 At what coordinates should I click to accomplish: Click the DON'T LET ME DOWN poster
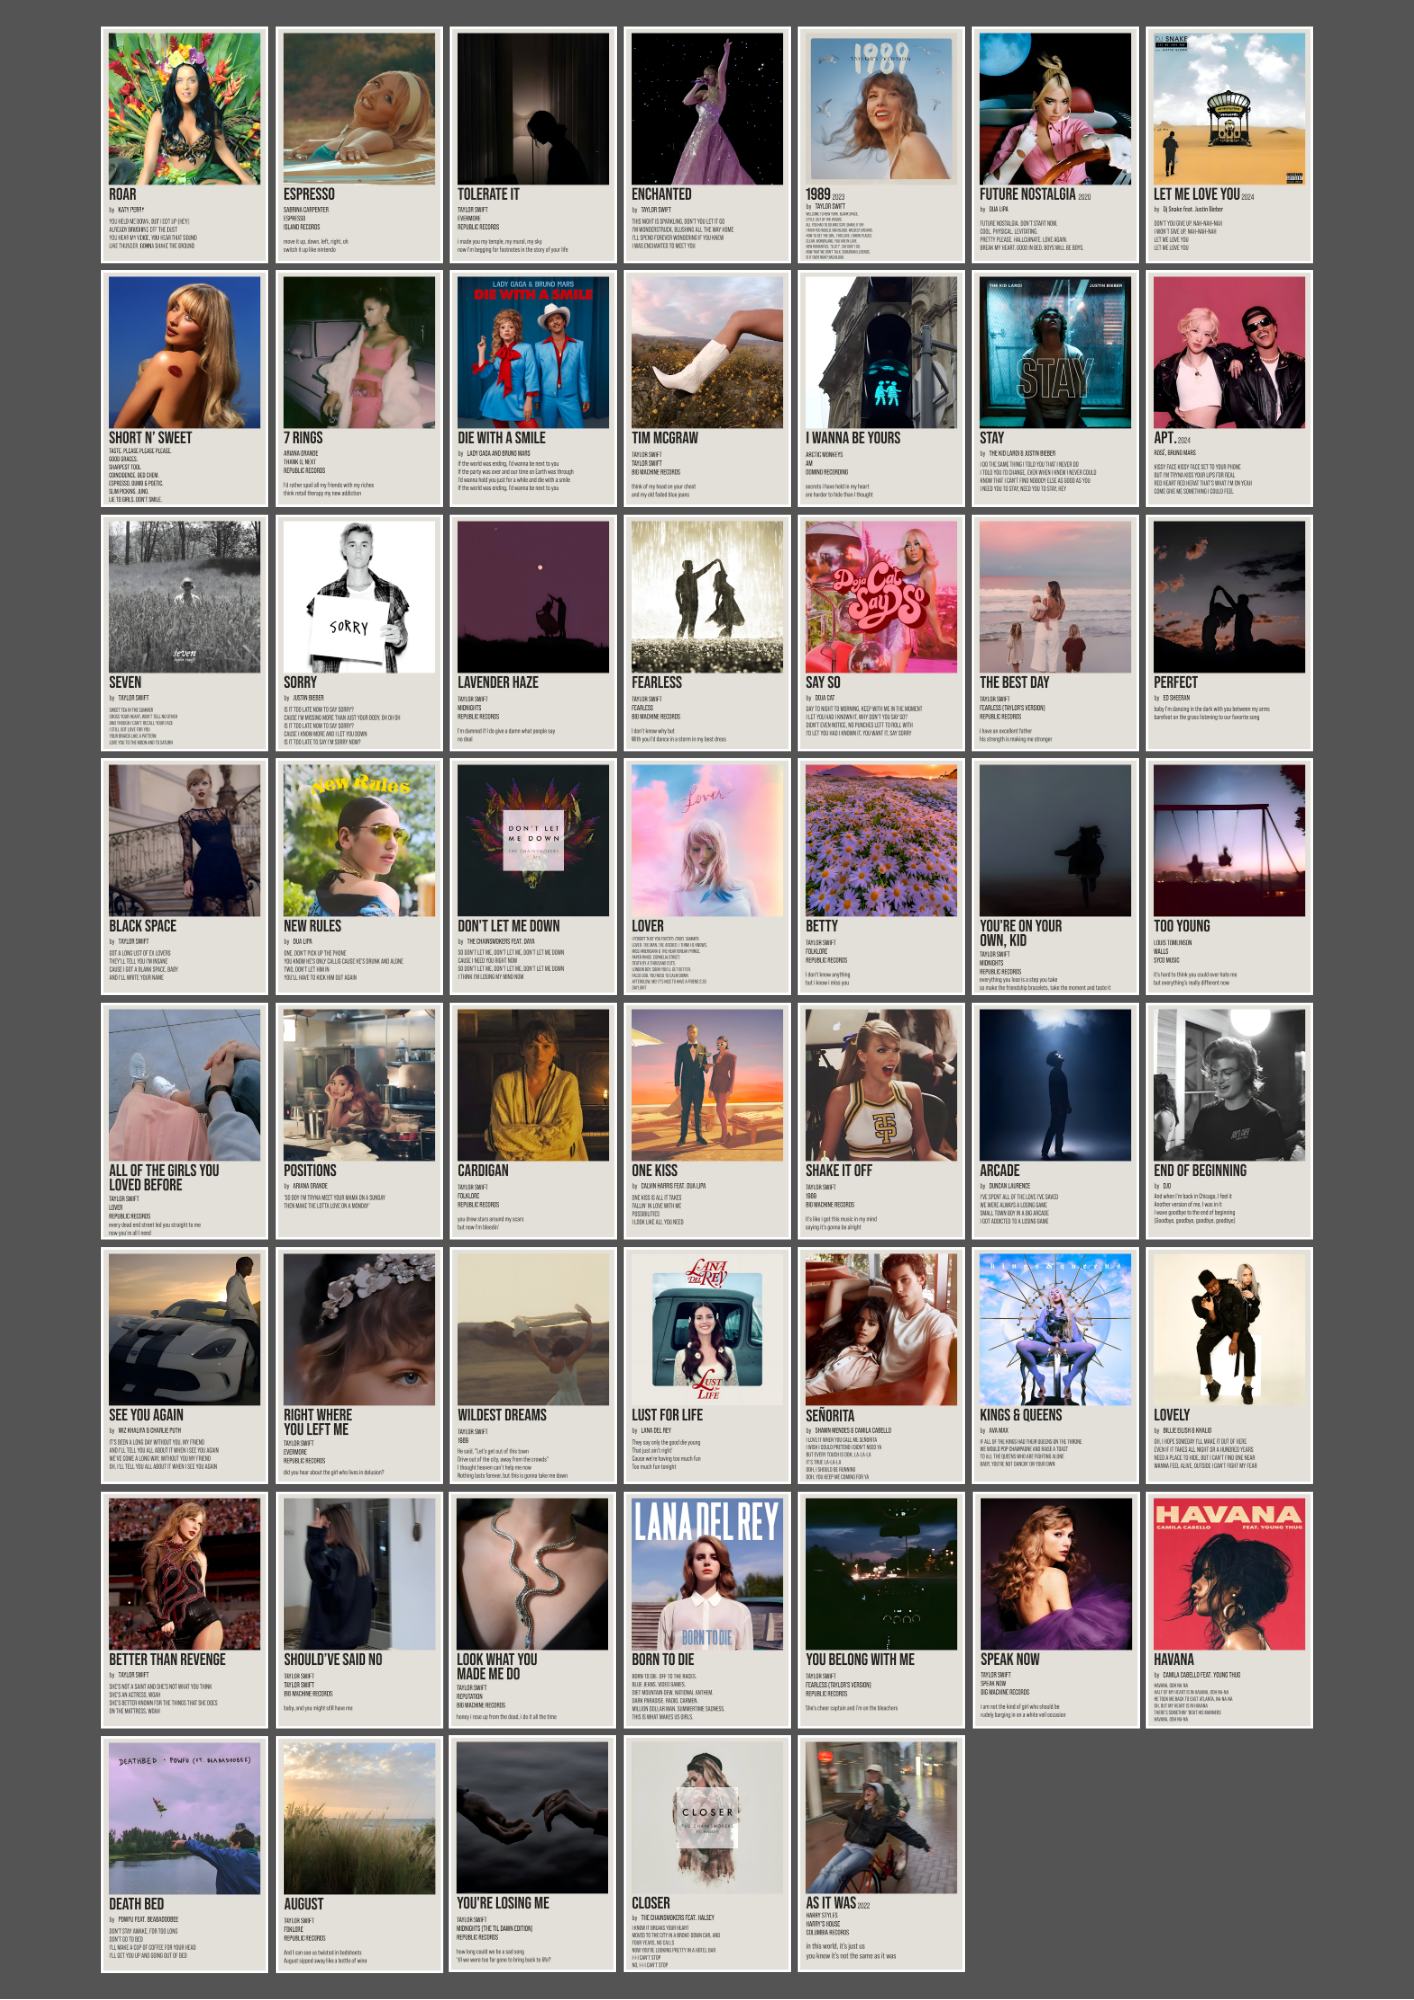pos(533,877)
